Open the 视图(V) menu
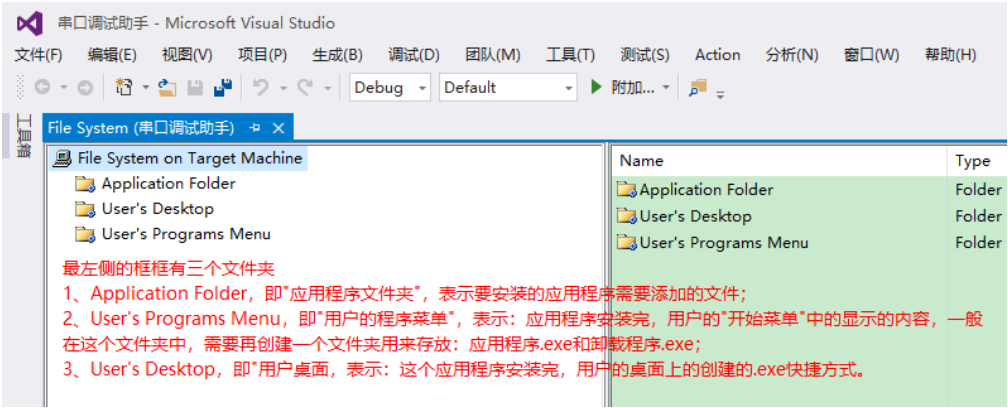This screenshot has width=1008, height=408. (187, 55)
